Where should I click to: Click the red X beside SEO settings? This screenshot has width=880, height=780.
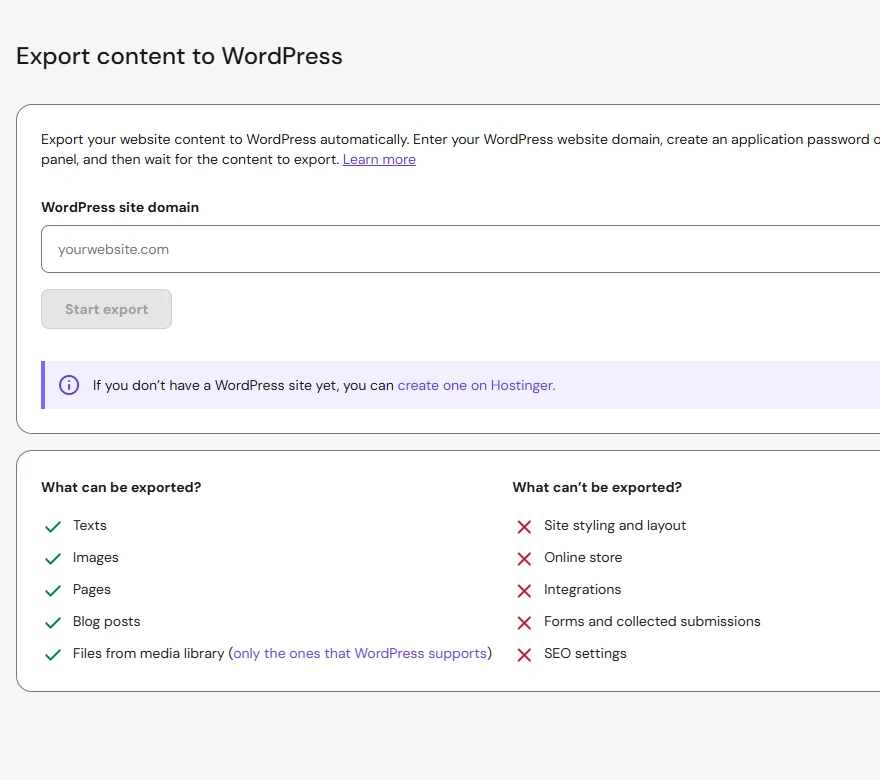(524, 654)
